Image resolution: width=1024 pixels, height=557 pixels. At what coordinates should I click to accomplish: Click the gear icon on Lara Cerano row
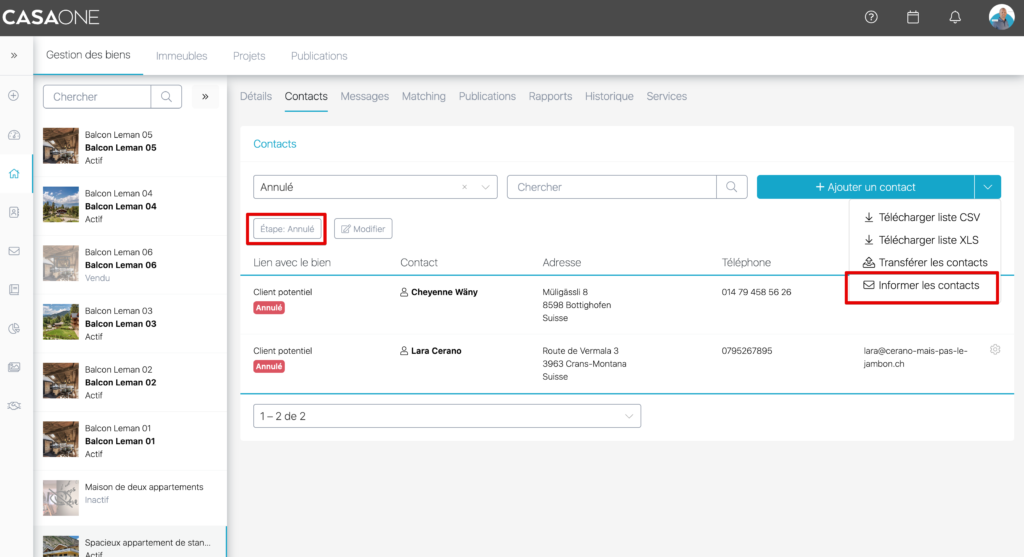pyautogui.click(x=995, y=350)
